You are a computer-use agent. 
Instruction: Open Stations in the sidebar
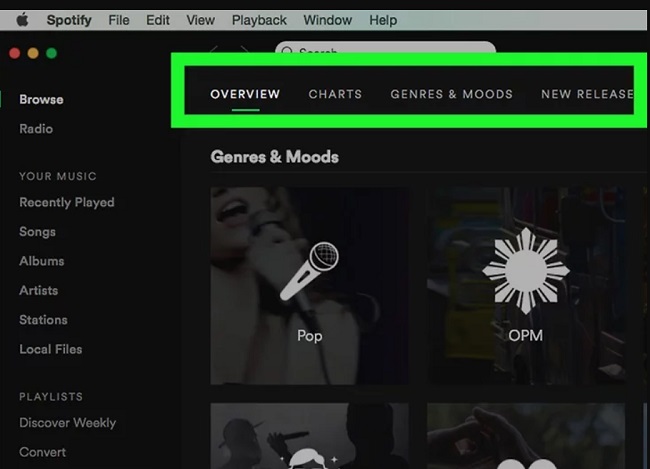click(44, 320)
